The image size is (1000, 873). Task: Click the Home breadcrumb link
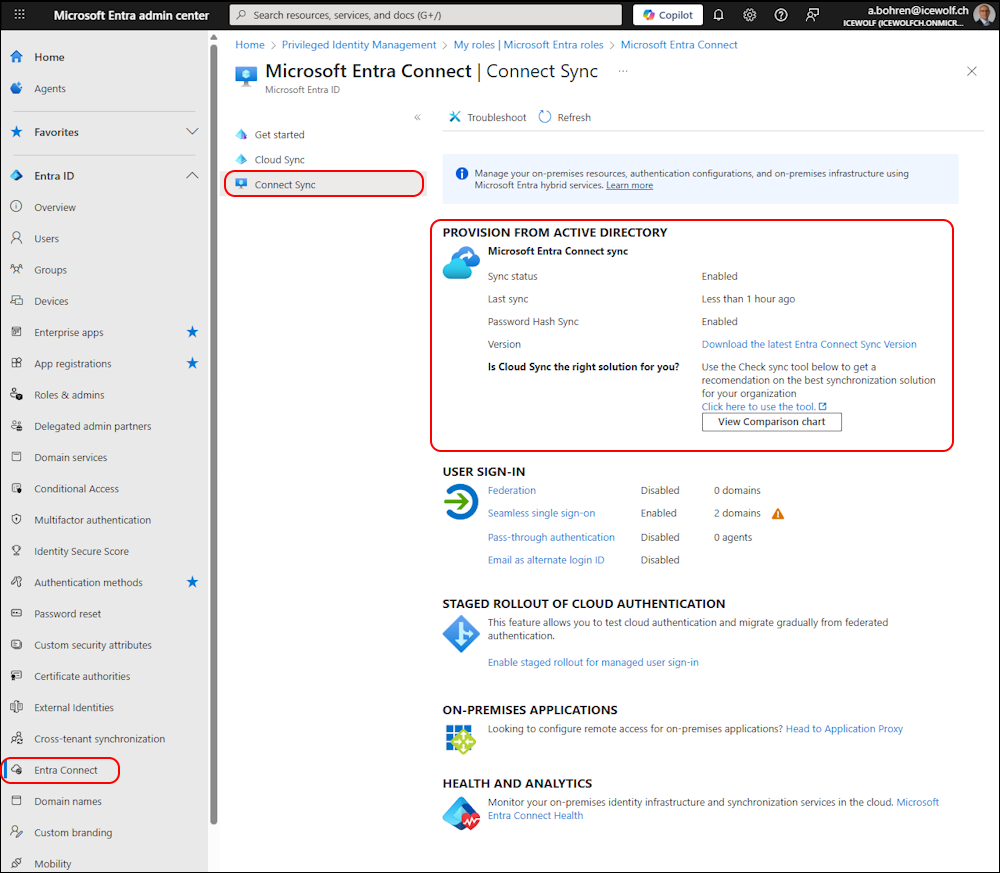pyautogui.click(x=249, y=45)
